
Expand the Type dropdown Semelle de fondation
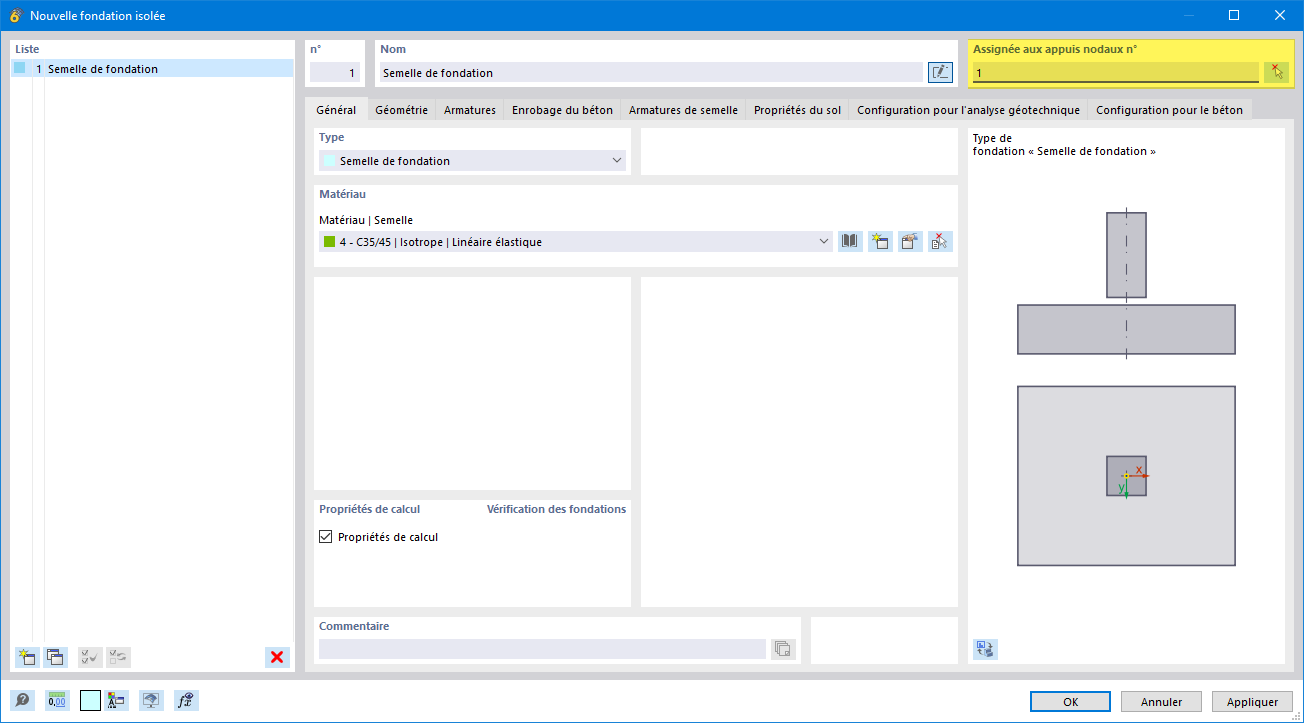(x=472, y=161)
